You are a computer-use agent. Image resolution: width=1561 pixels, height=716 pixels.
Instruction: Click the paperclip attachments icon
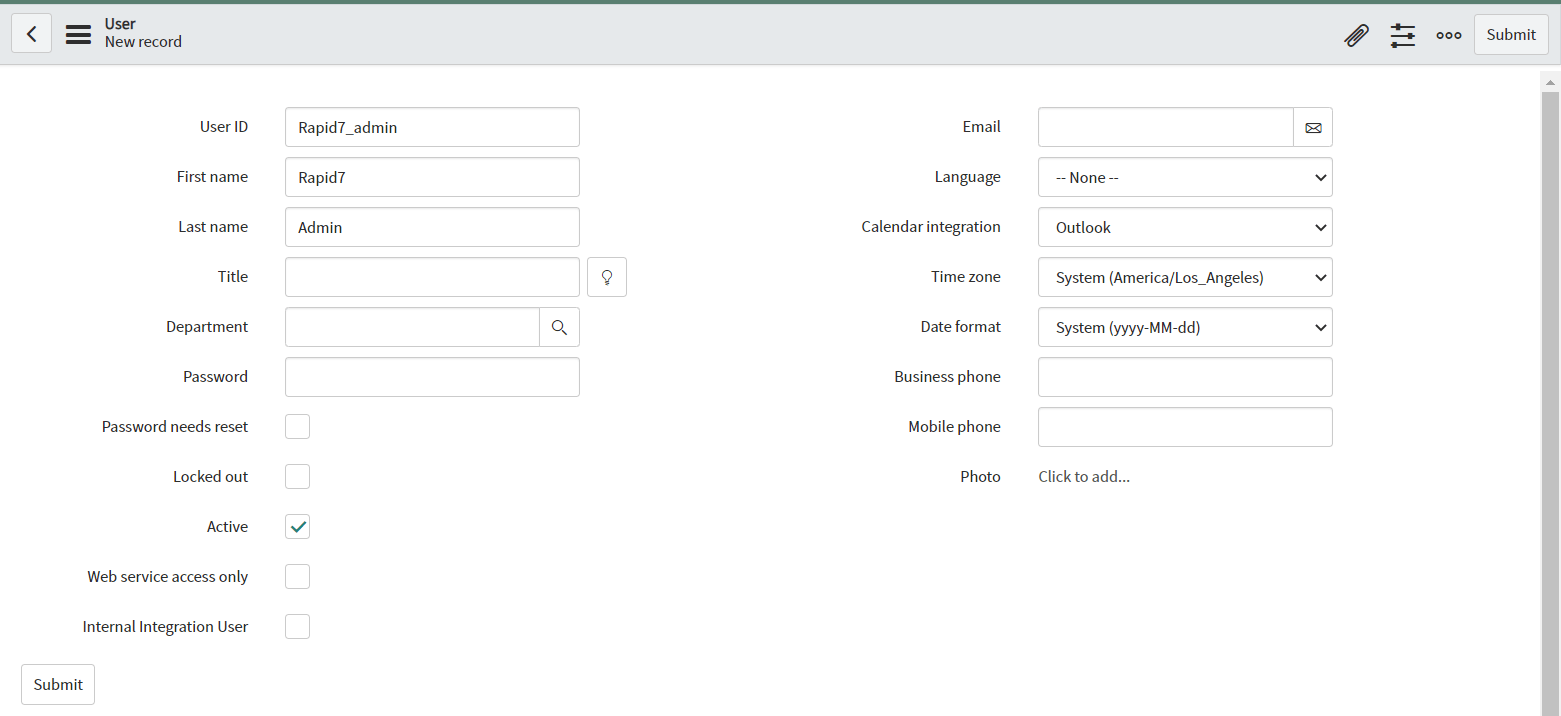(1356, 35)
